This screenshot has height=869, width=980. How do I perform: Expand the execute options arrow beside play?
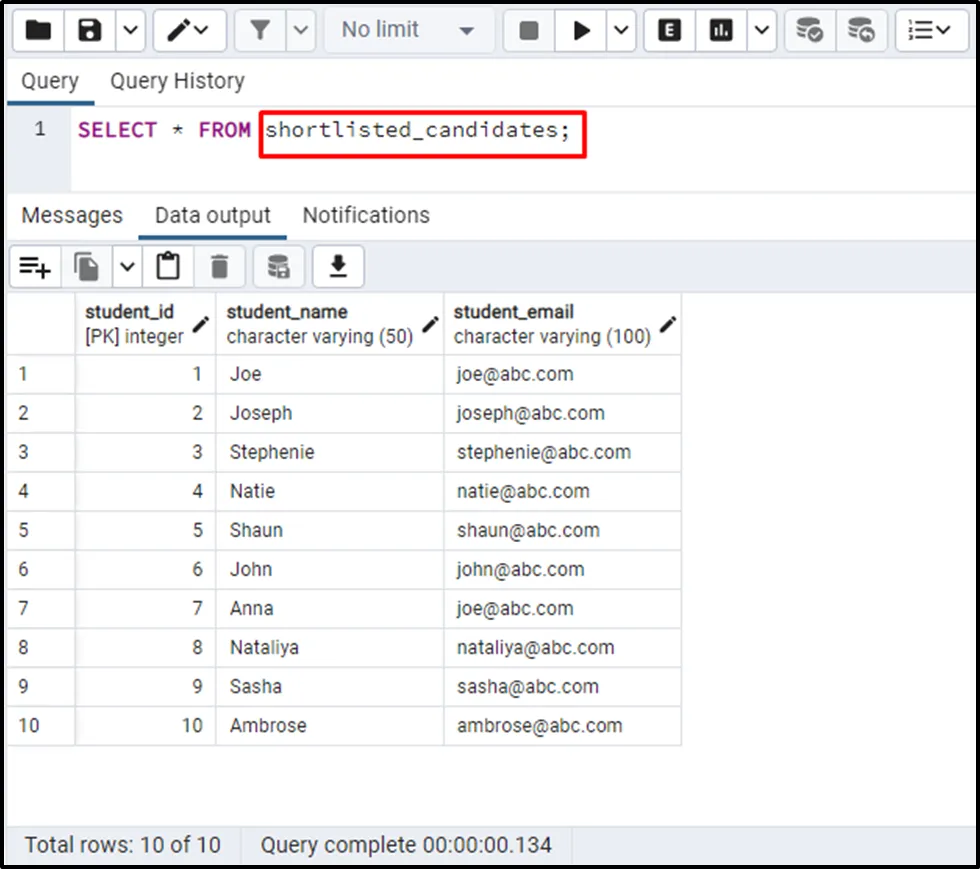click(621, 31)
